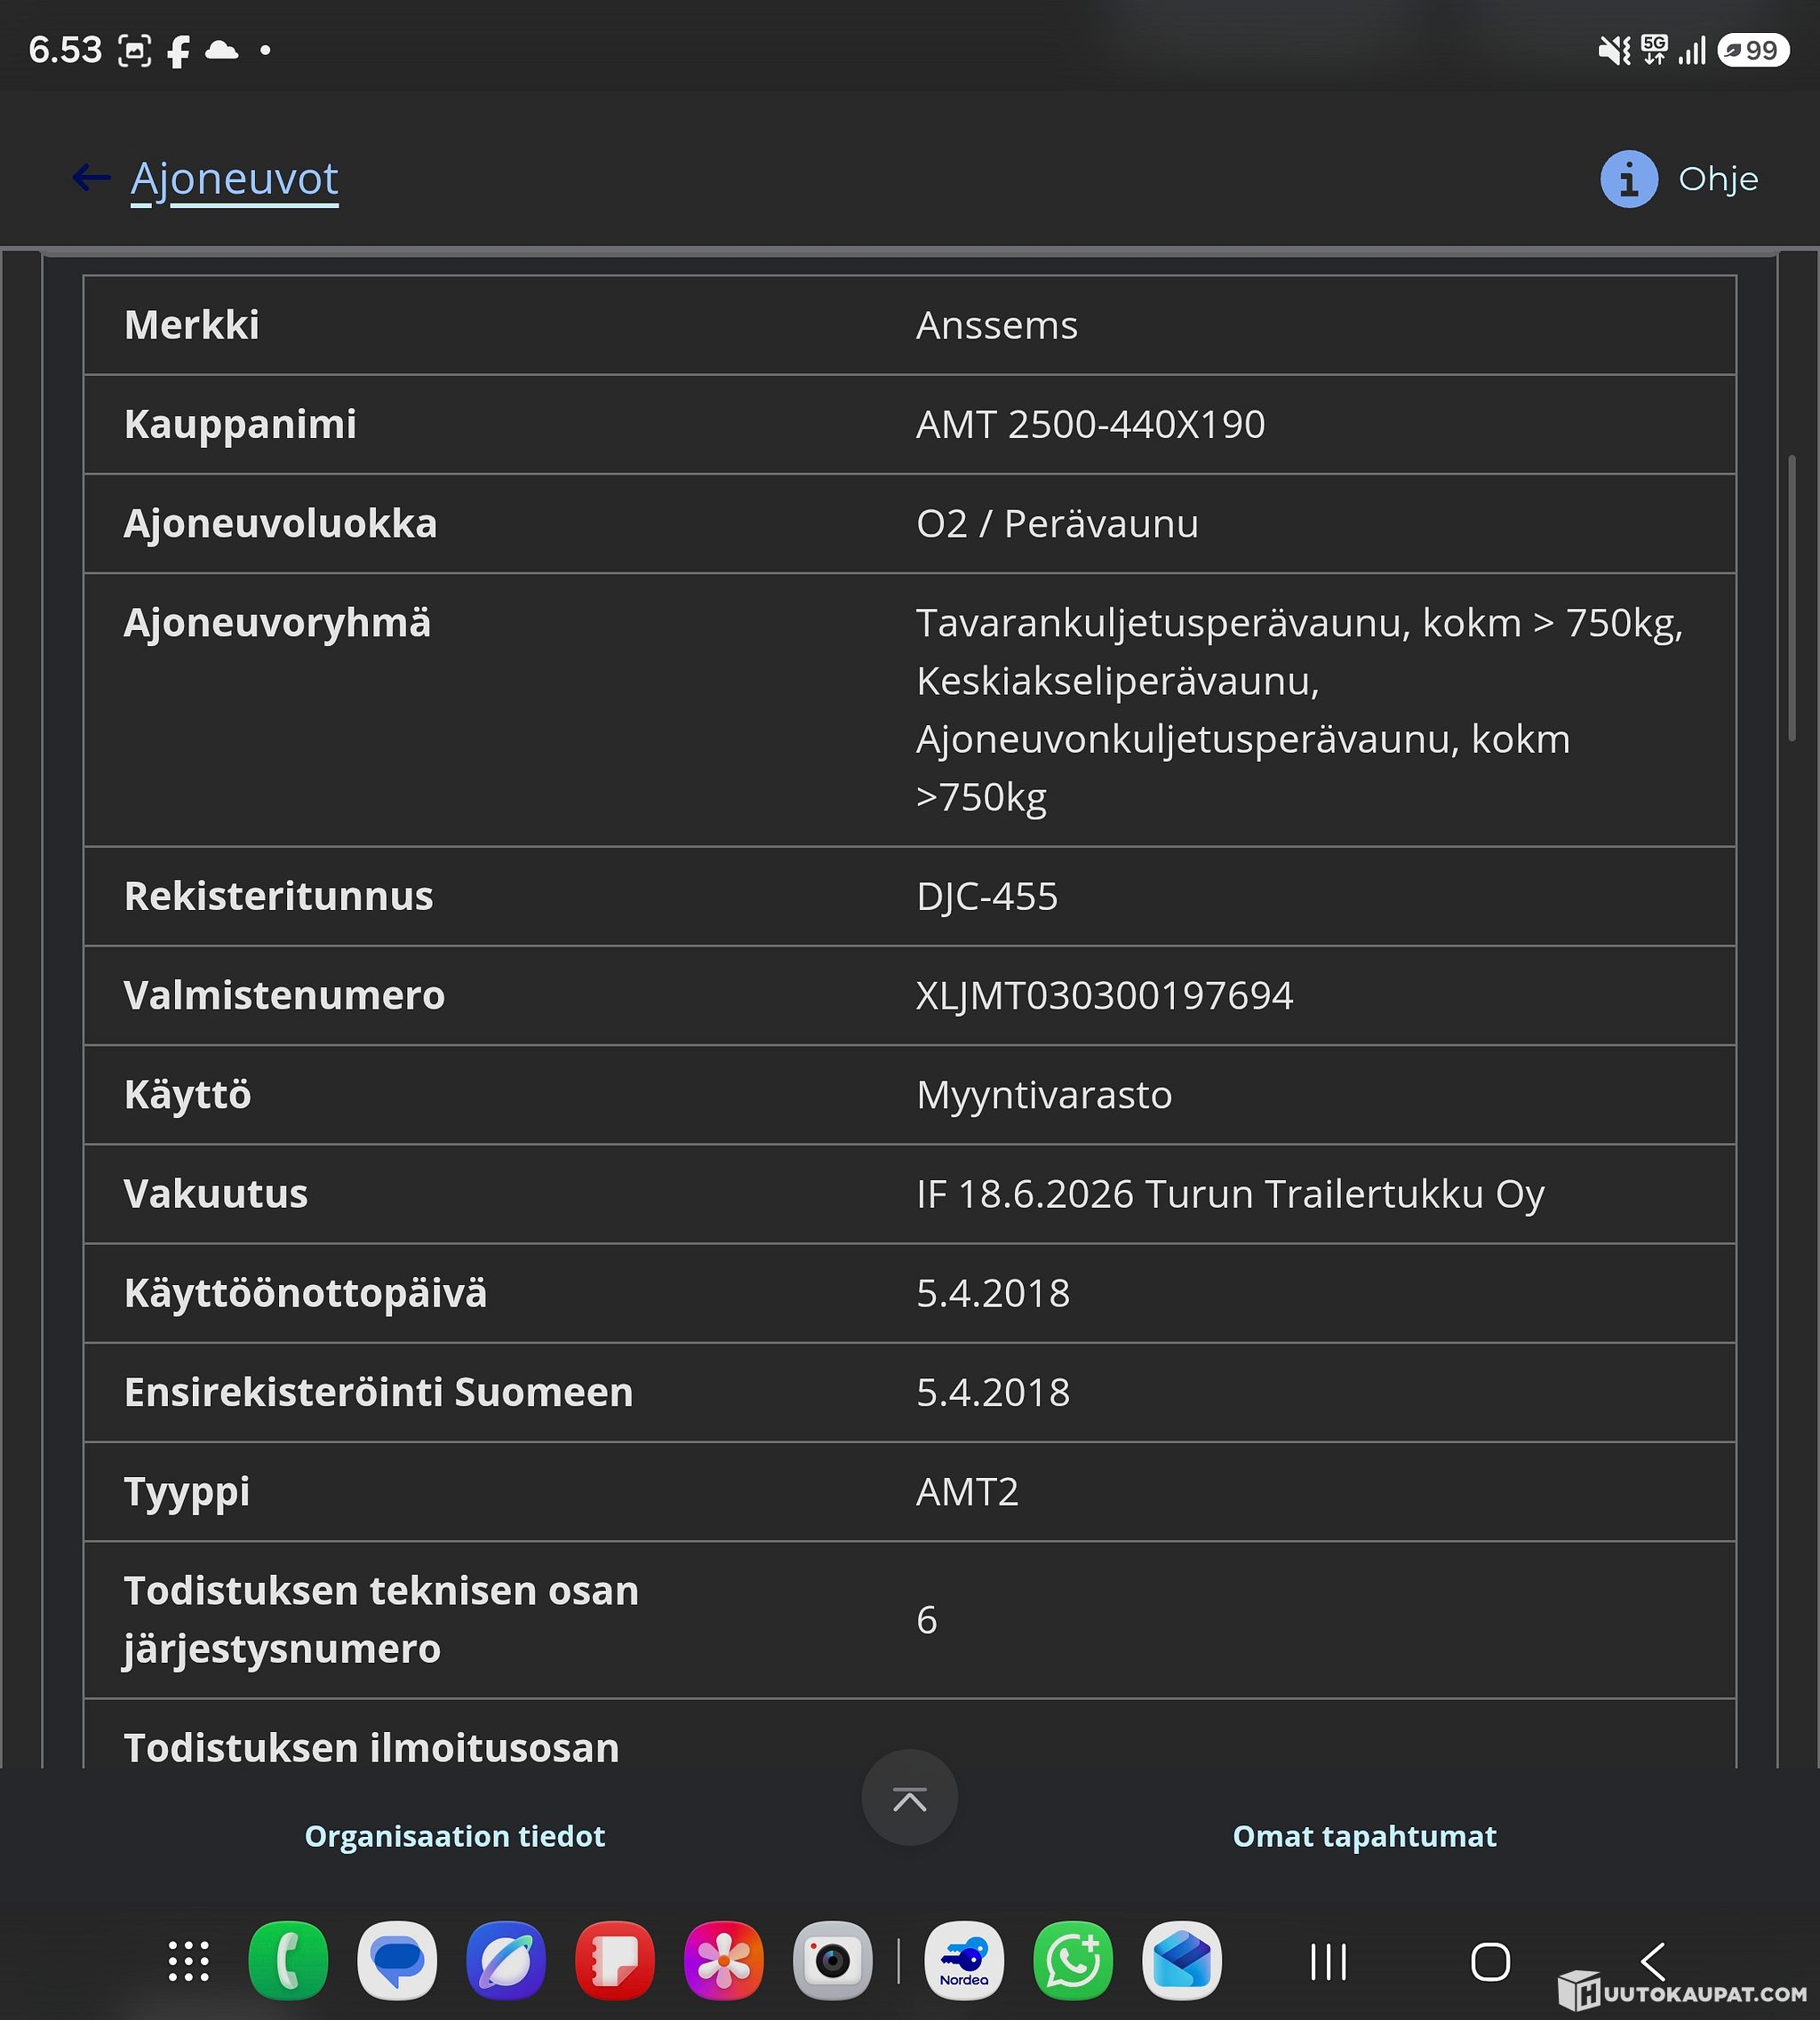The image size is (1820, 2020).
Task: Launch WhatsApp from the dock
Action: [x=1073, y=1961]
